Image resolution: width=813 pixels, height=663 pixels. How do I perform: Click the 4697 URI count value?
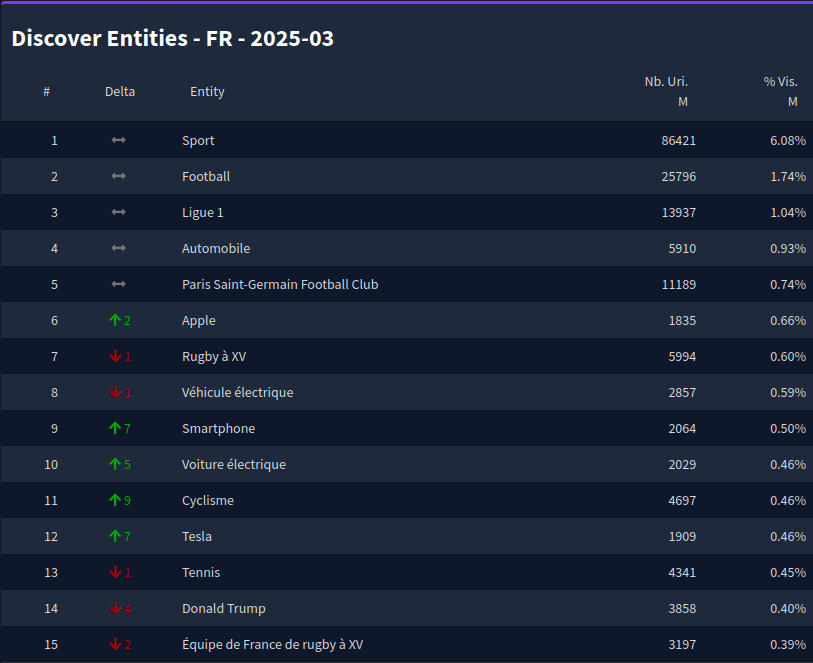[x=682, y=501]
